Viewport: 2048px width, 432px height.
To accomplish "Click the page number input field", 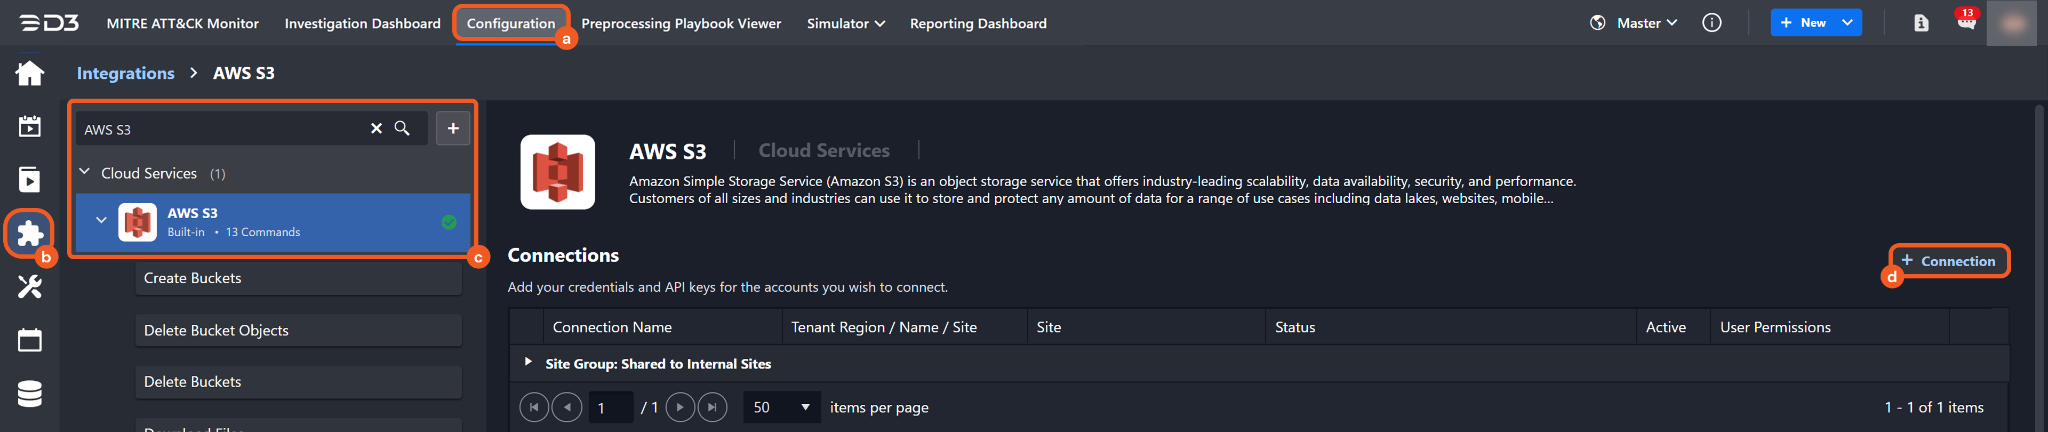I will tap(610, 407).
